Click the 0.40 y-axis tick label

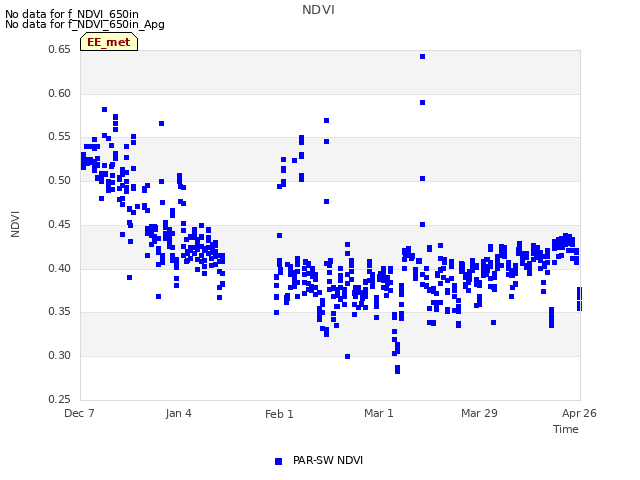tap(59, 269)
